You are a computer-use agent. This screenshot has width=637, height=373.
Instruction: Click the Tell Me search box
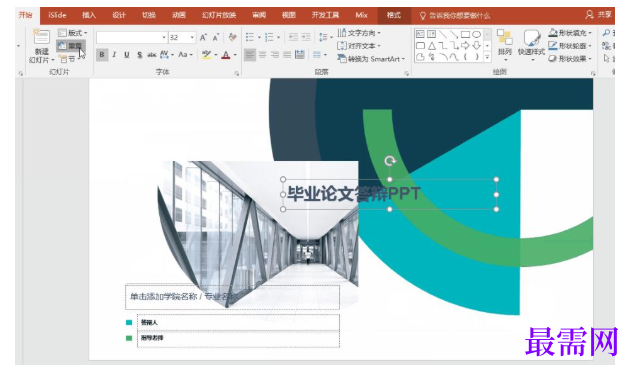(x=455, y=16)
